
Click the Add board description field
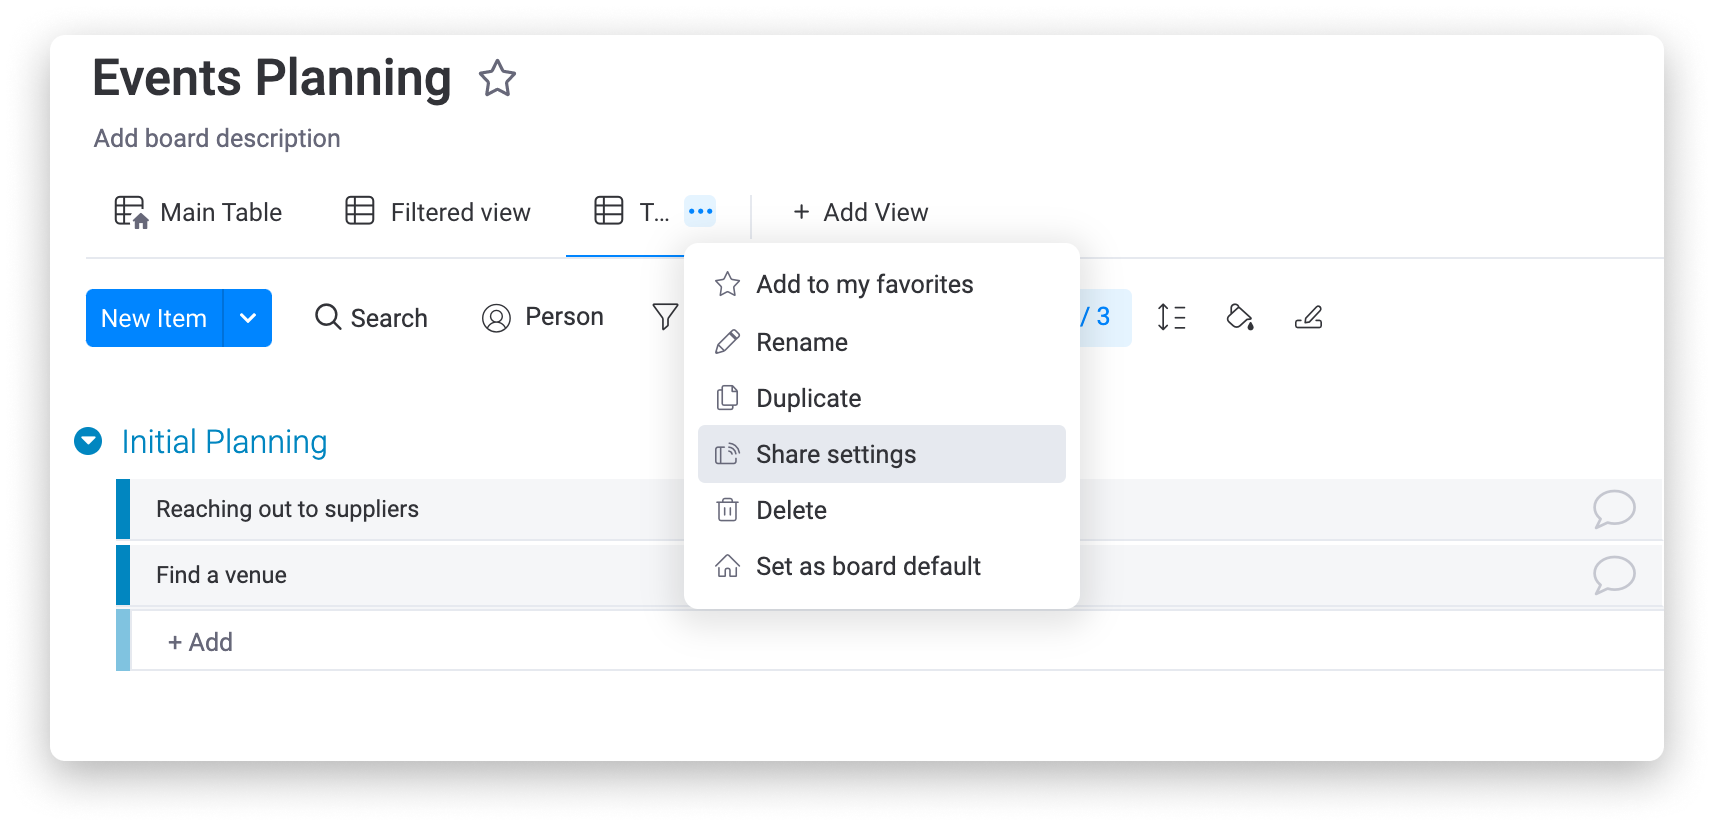(217, 138)
